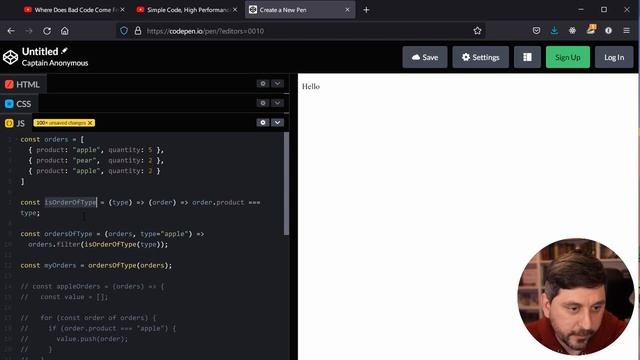Screen dimensions: 640x360
Task: Click 'const orders = [' code line
Action: (x=52, y=139)
